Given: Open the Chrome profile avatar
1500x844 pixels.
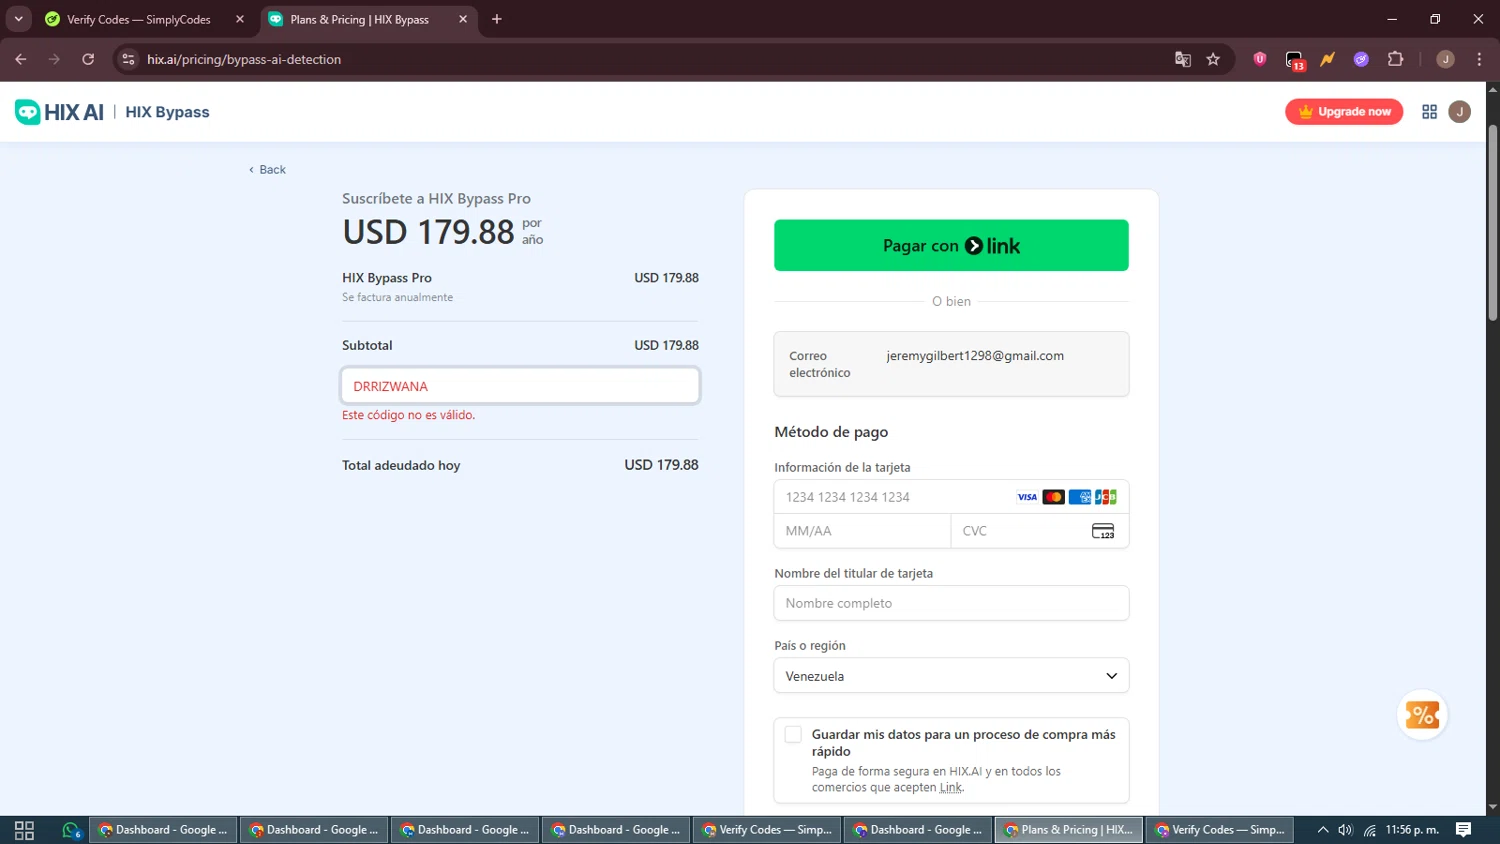Looking at the screenshot, I should tap(1445, 59).
